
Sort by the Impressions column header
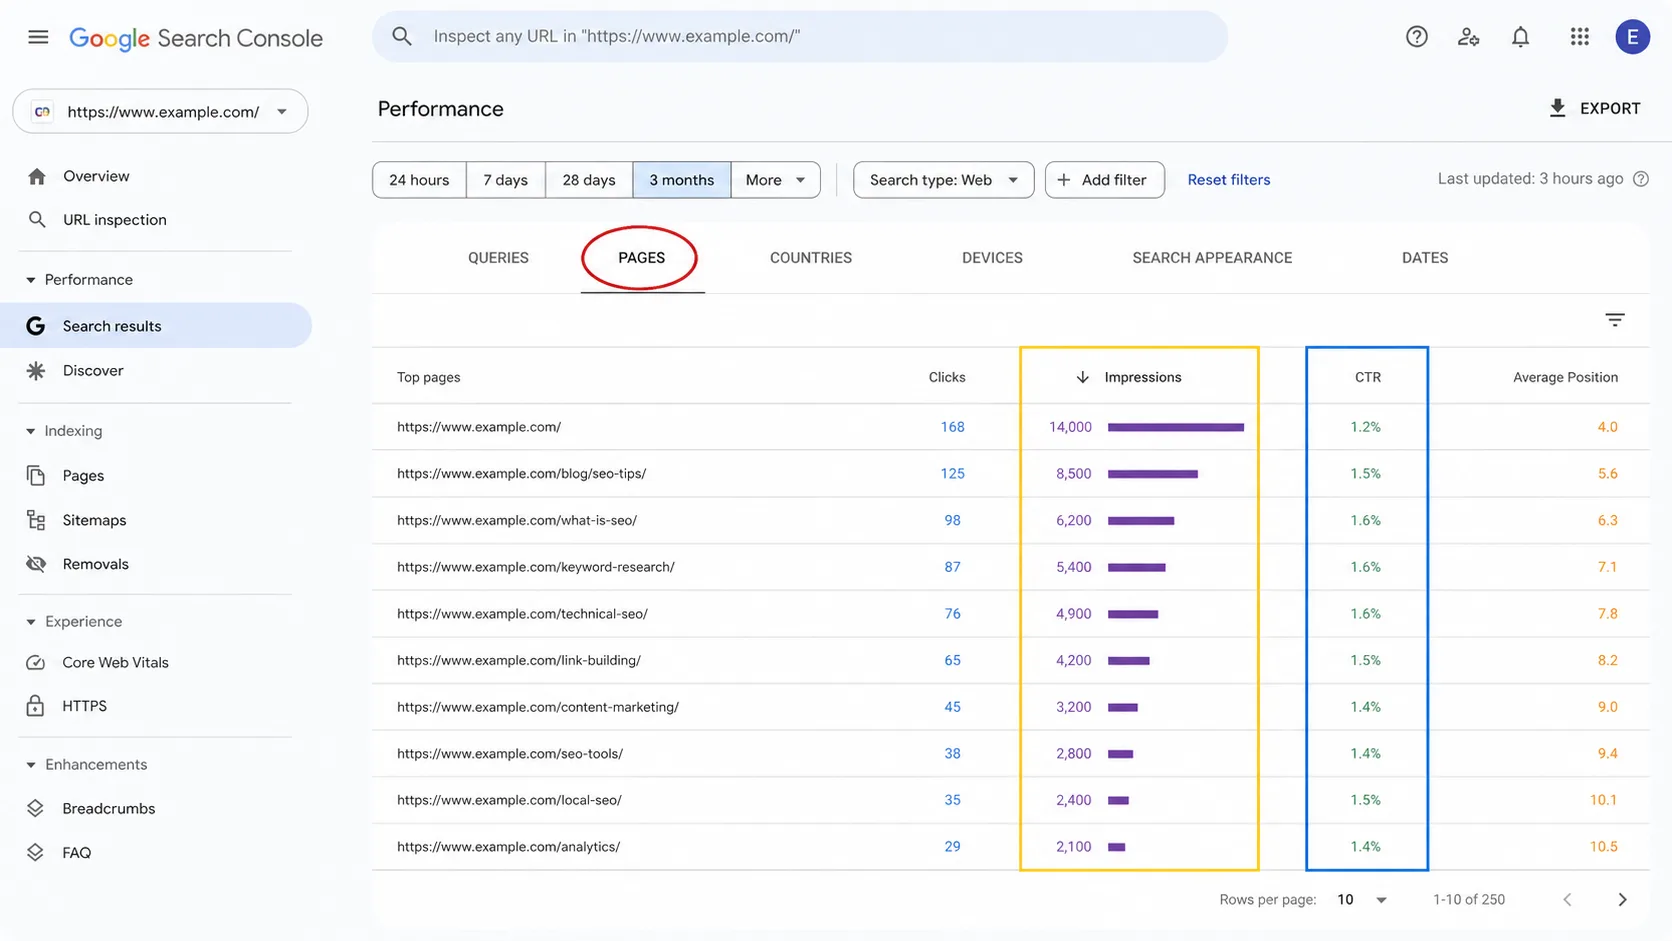coord(1128,377)
